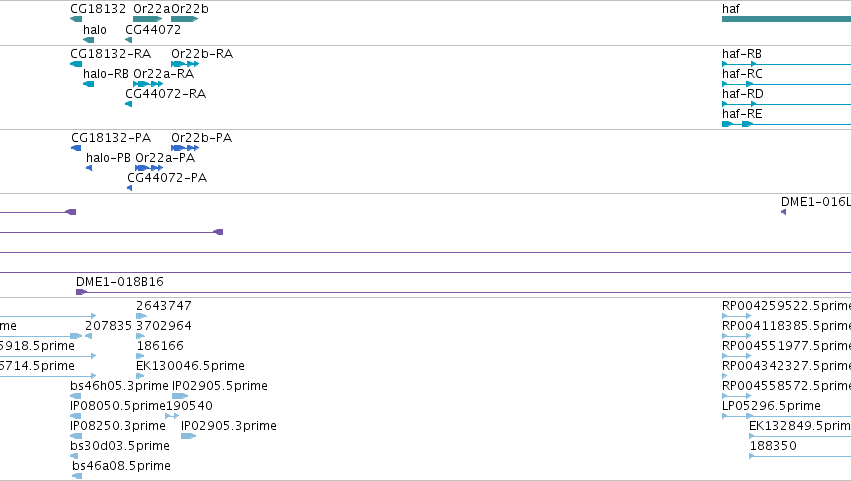The image size is (851, 481).
Task: Click the CG44072 gene arrow glyph
Action: pos(129,40)
